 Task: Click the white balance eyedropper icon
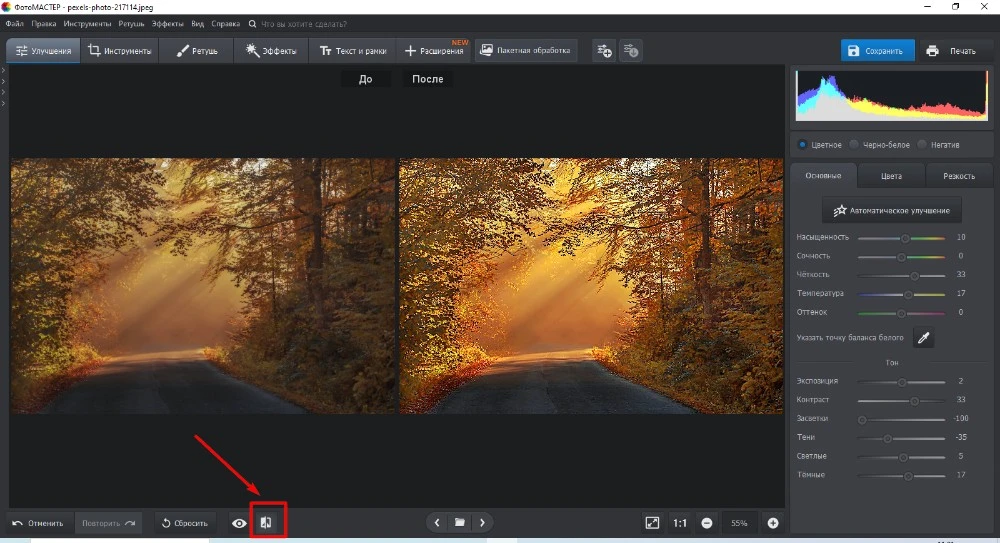[923, 338]
